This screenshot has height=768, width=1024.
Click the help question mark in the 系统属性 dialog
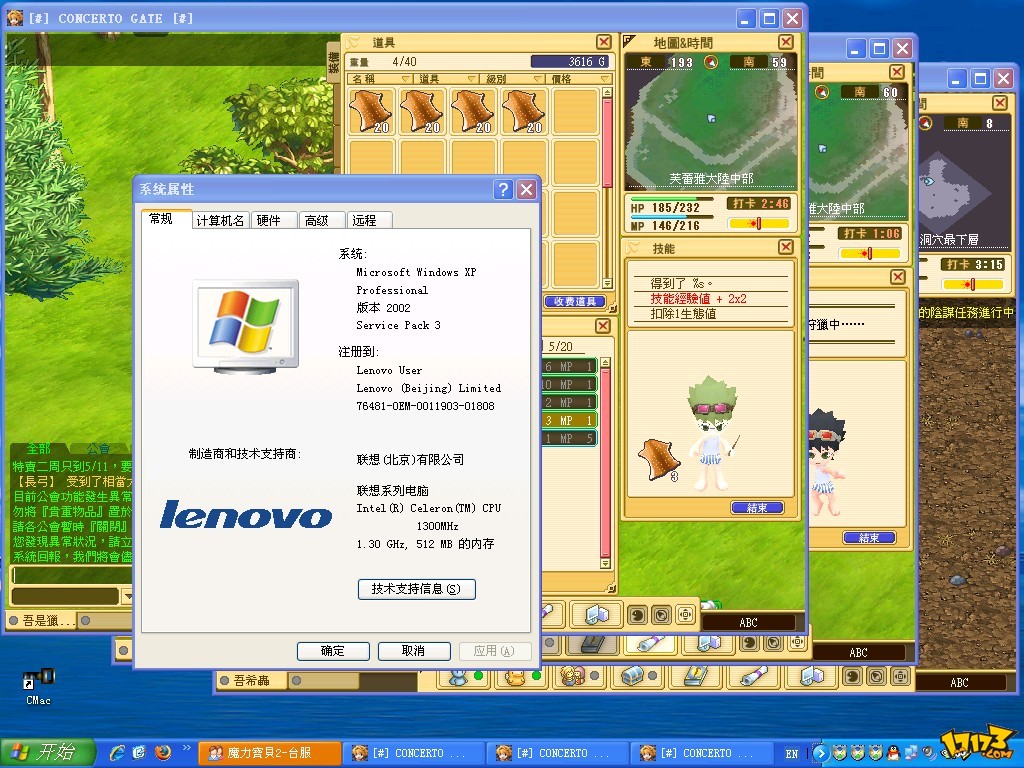503,189
